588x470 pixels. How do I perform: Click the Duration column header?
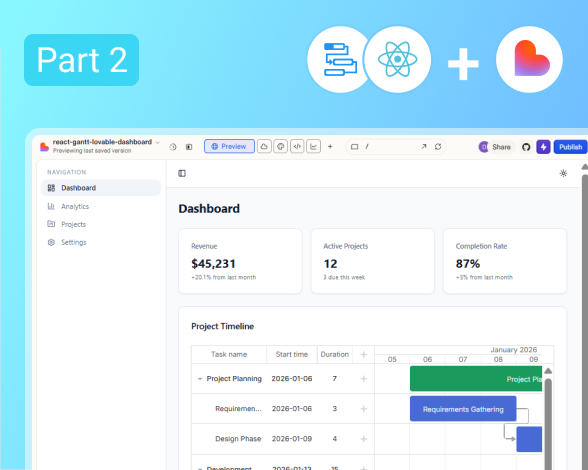[x=335, y=354]
